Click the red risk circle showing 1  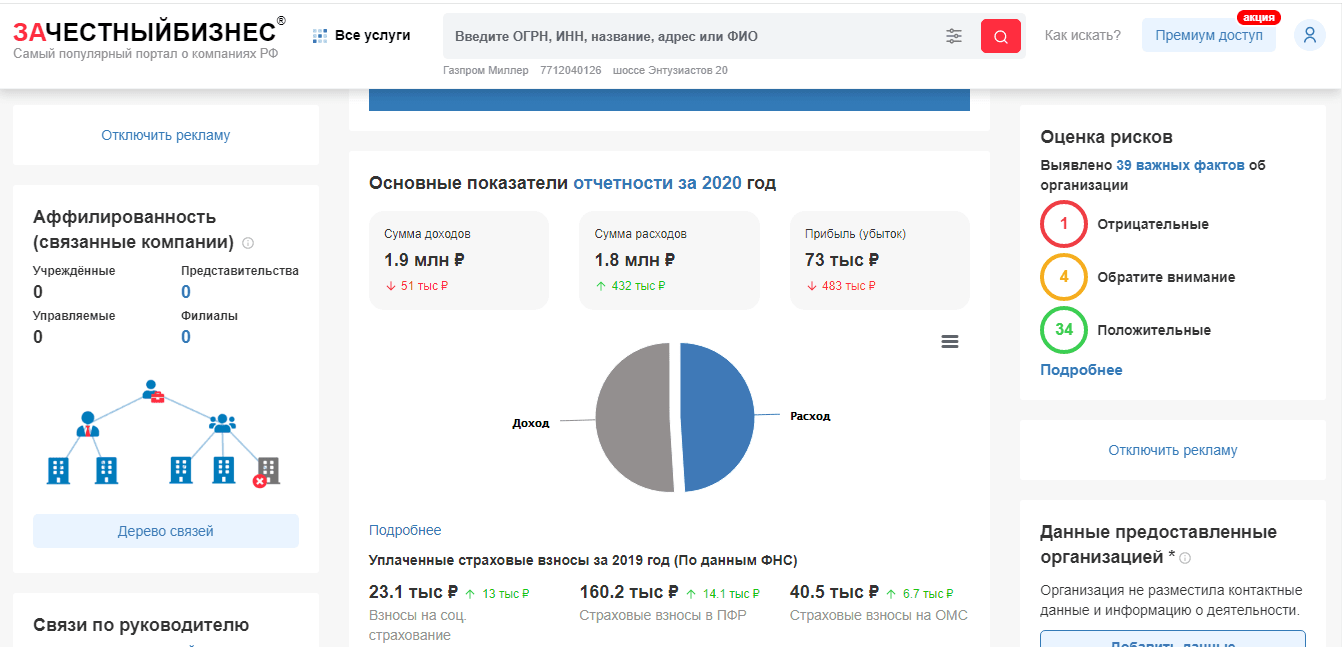coord(1063,224)
